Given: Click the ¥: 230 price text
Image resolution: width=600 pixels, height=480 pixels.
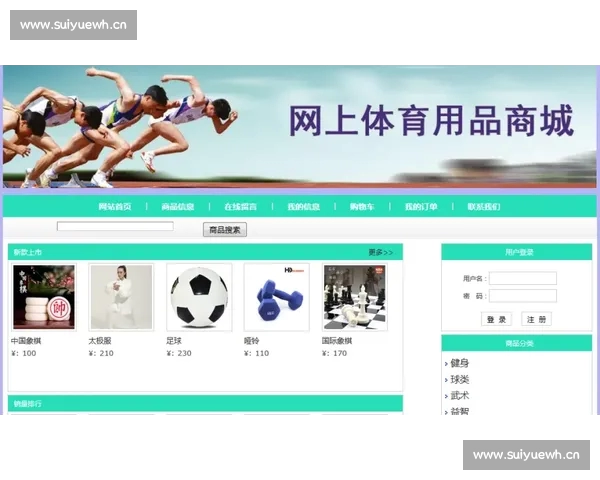Looking at the screenshot, I should (179, 353).
